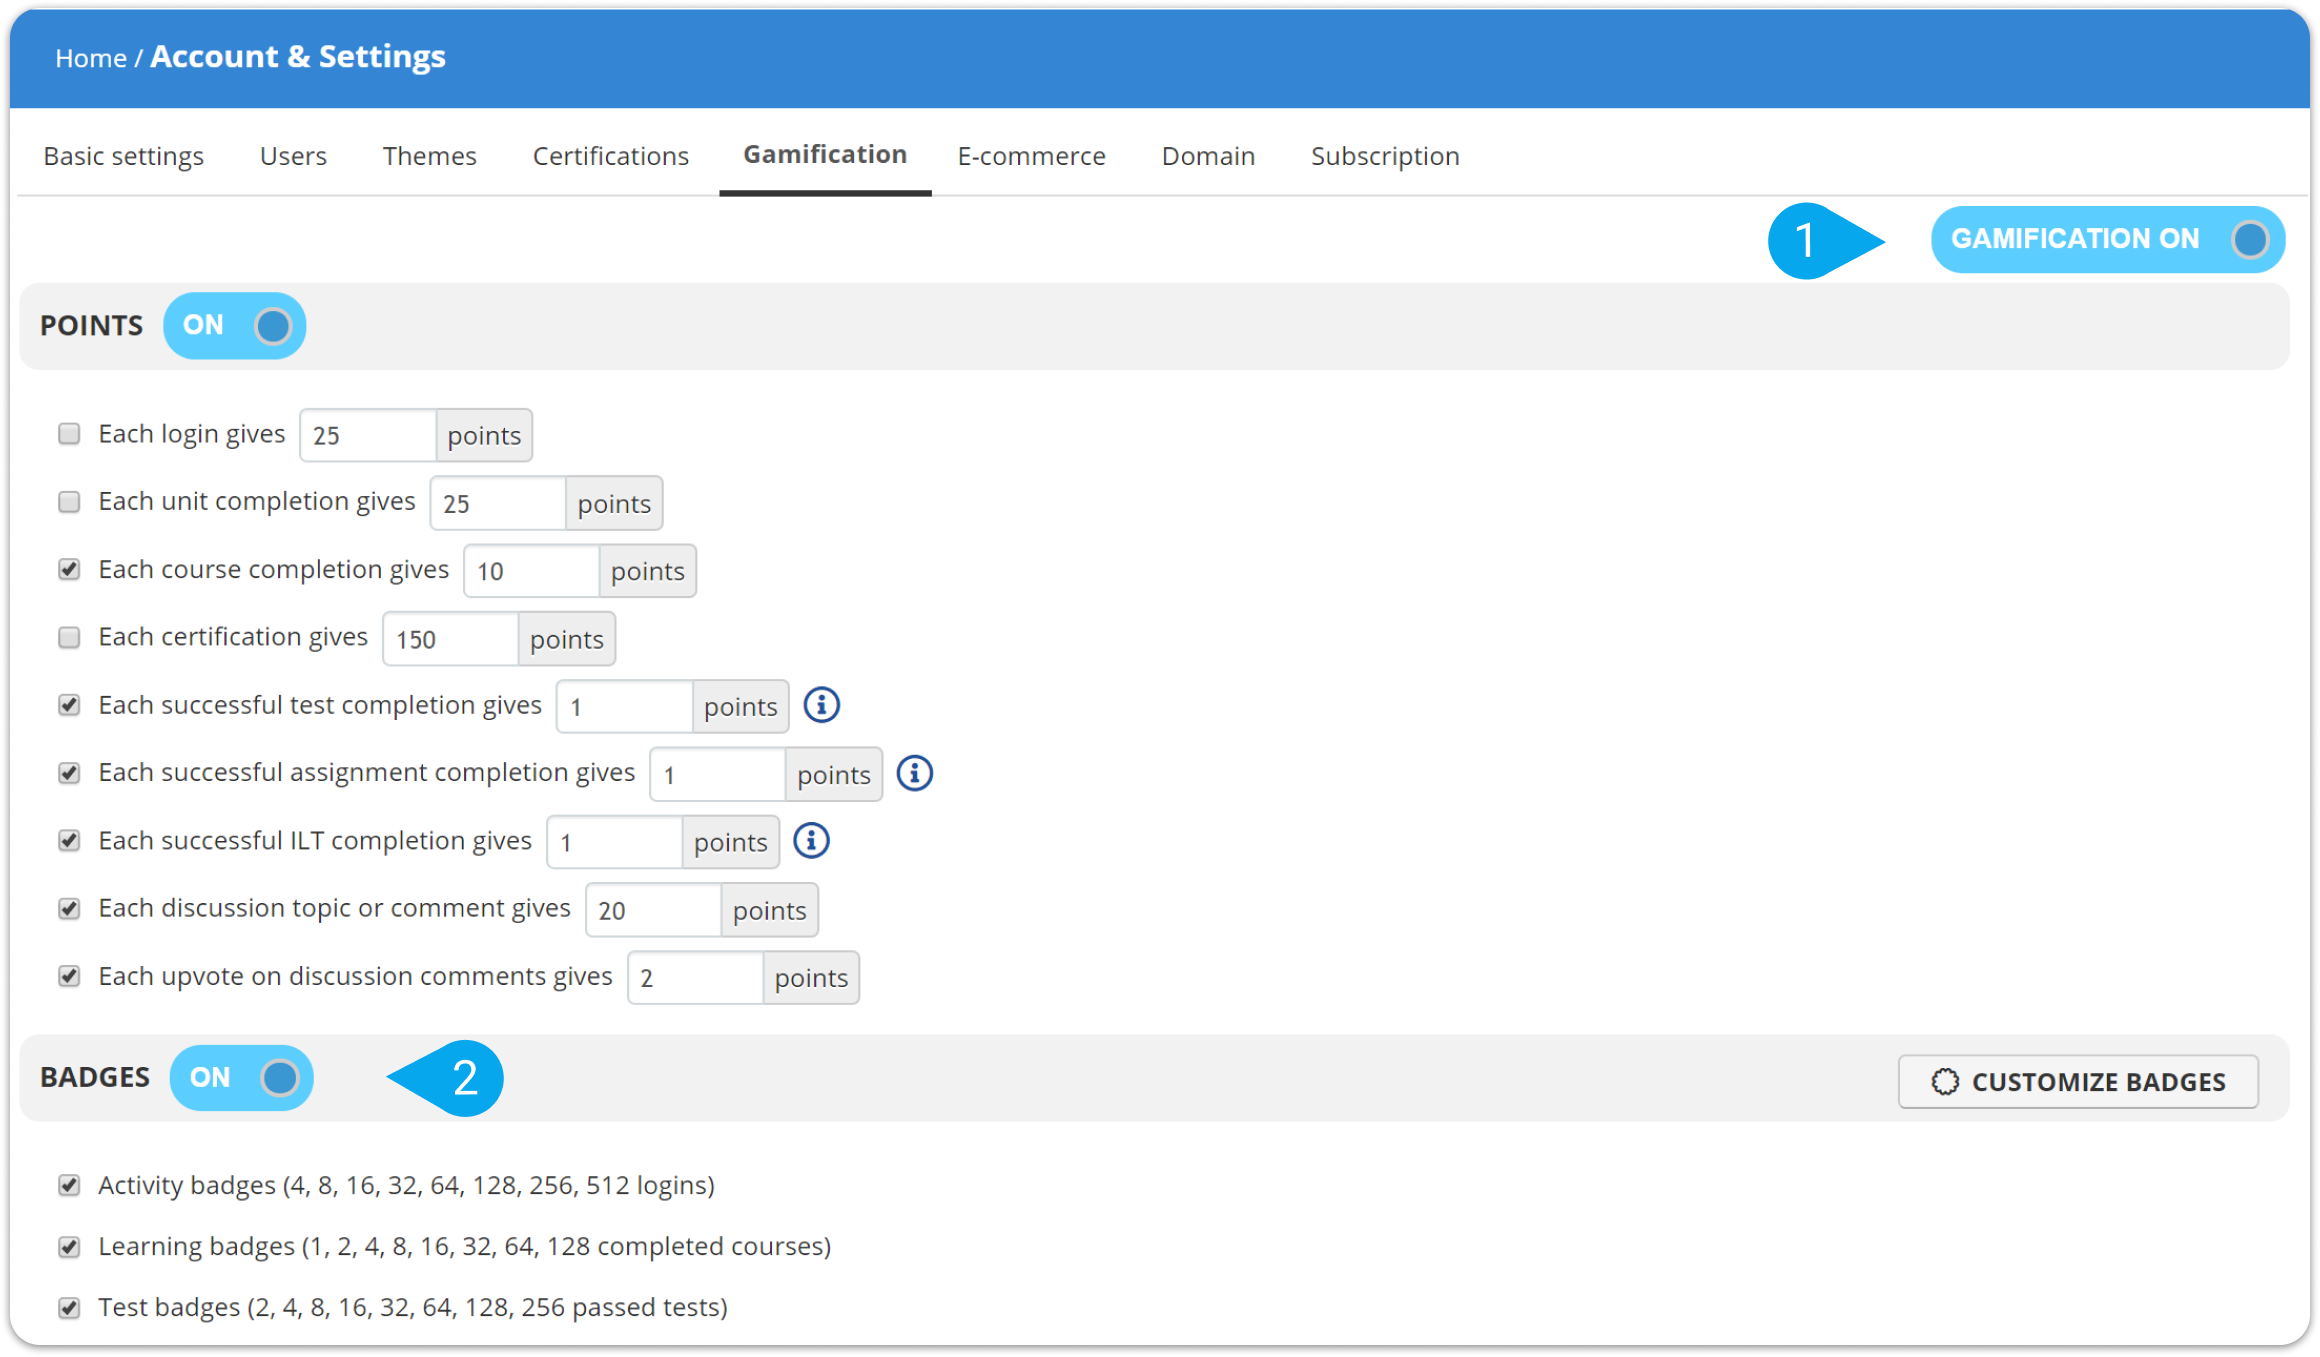
Task: Check Each unit completion gives checkbox
Action: pyautogui.click(x=69, y=501)
